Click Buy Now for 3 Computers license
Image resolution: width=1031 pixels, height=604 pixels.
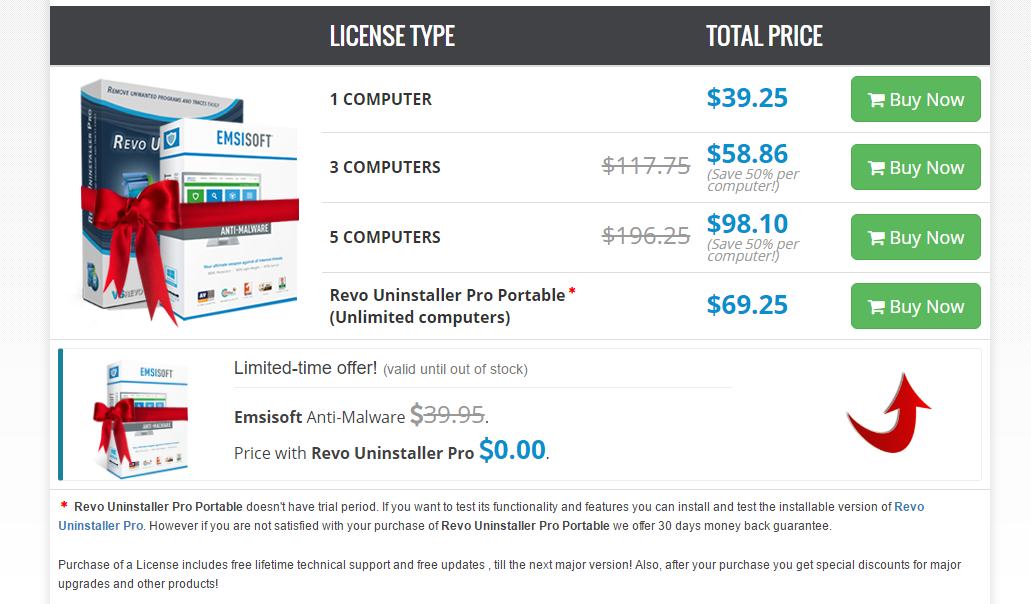coord(915,168)
